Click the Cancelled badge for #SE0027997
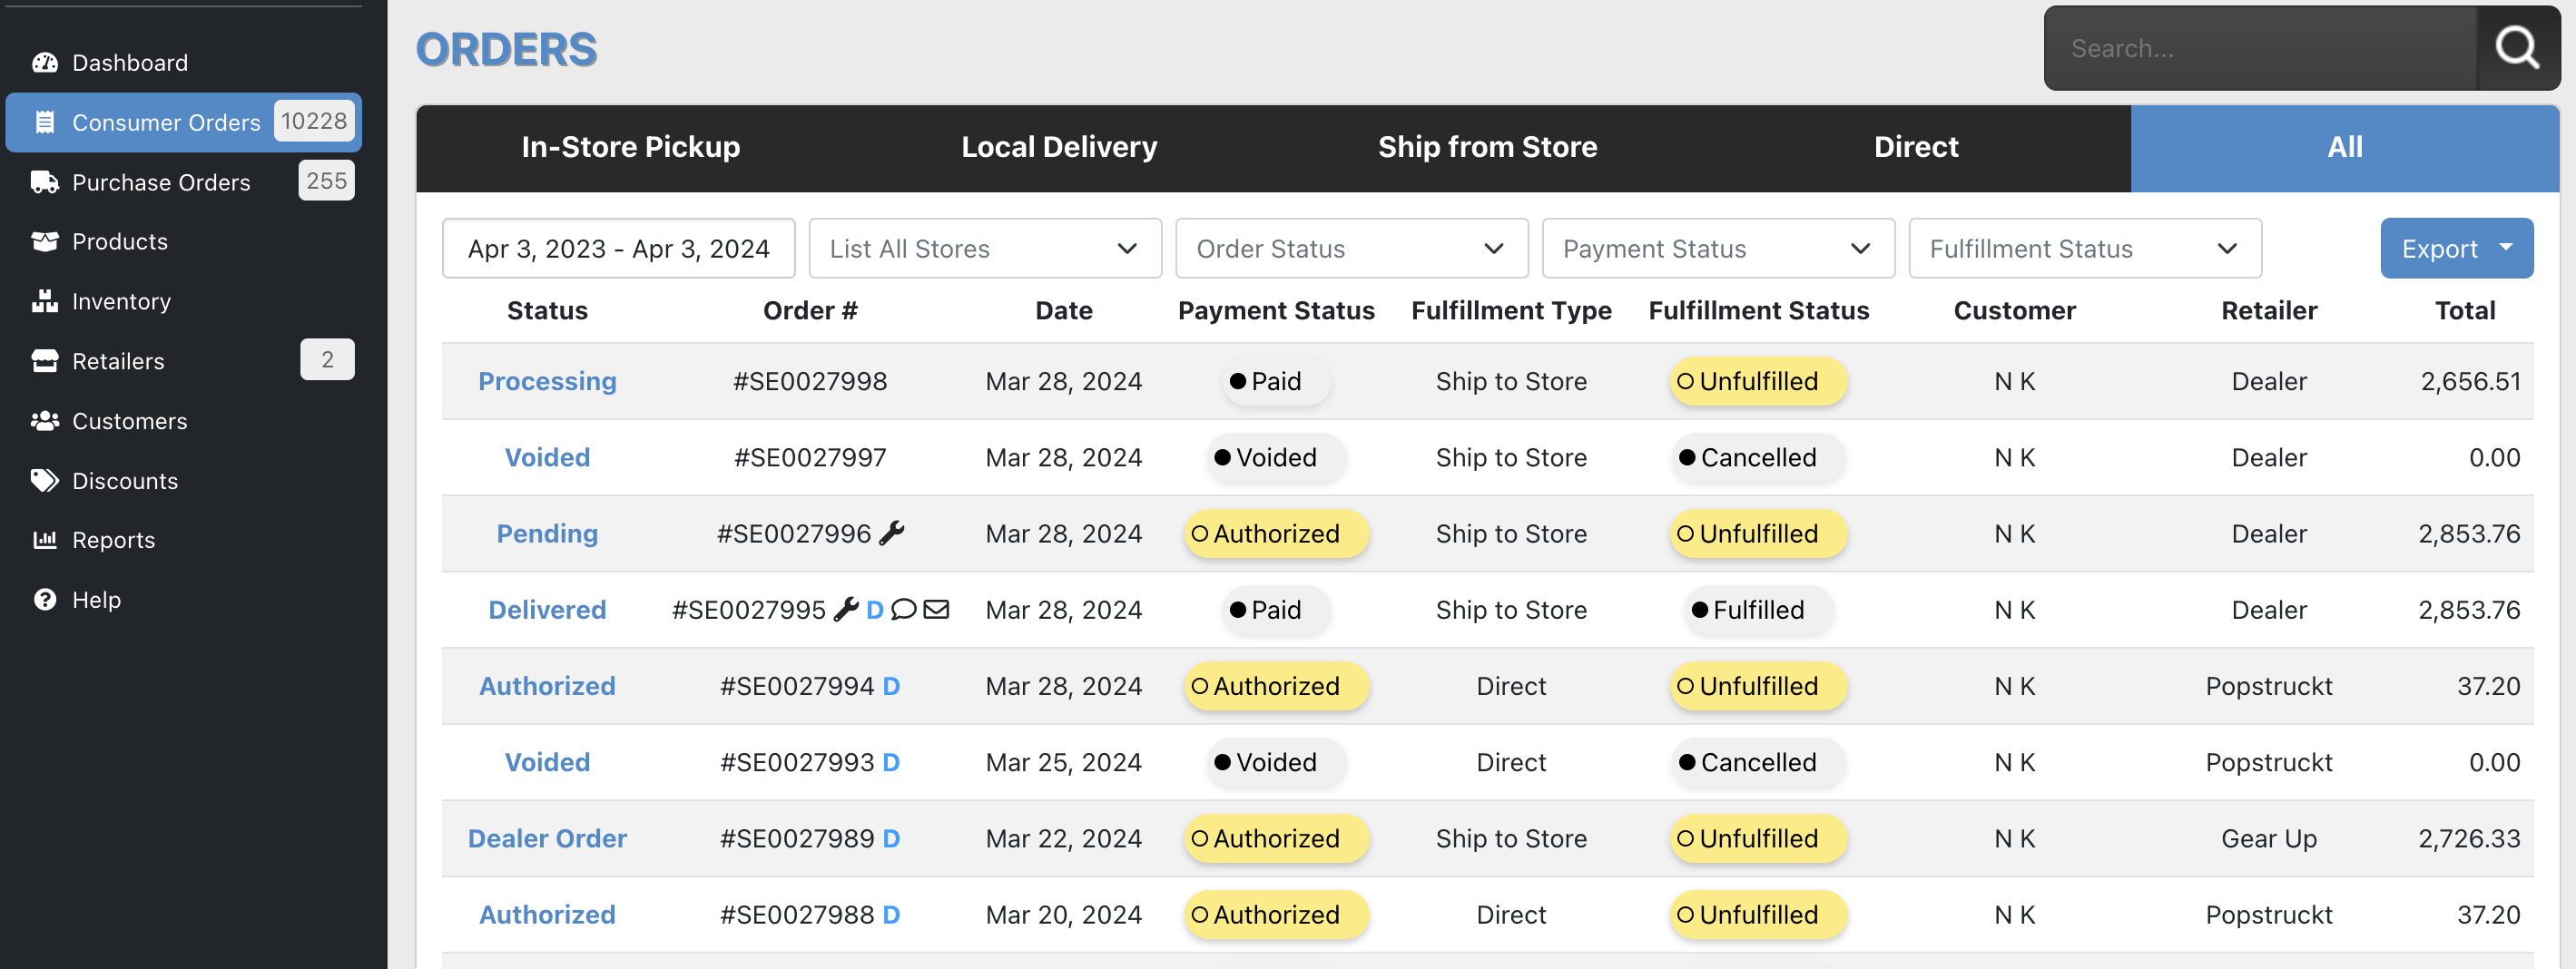 (x=1758, y=457)
